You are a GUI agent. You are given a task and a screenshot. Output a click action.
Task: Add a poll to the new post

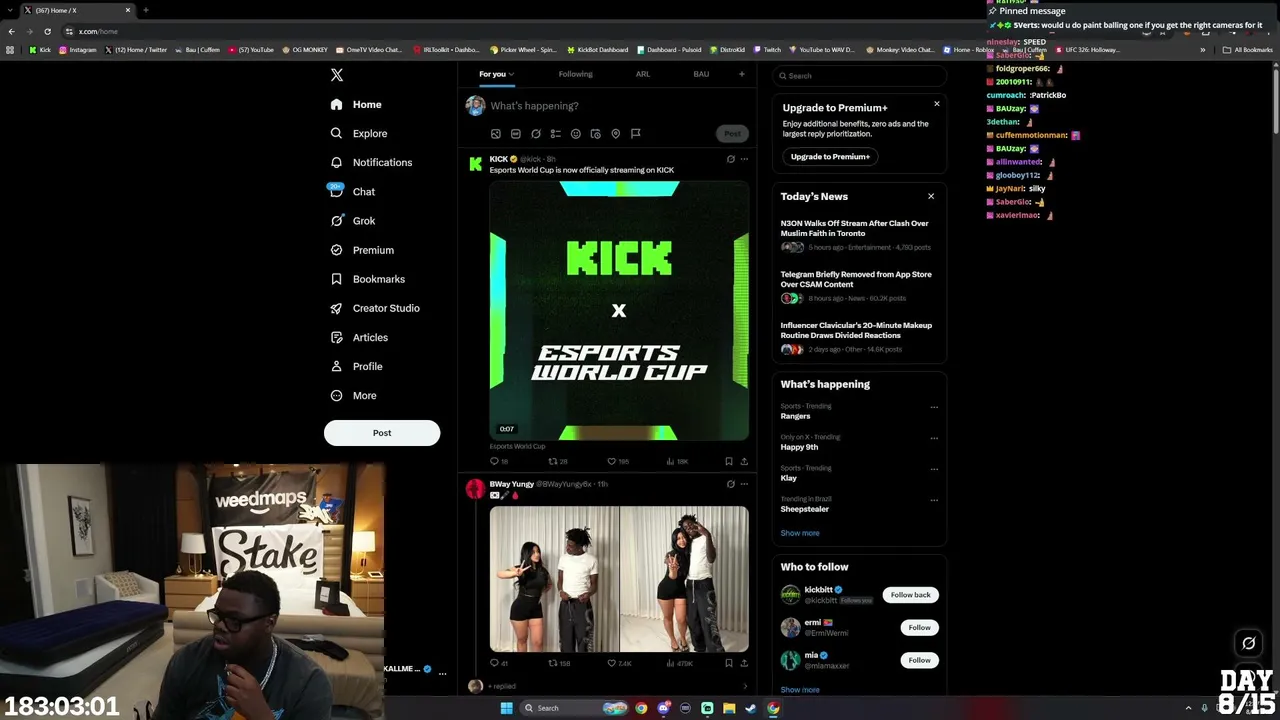point(556,134)
